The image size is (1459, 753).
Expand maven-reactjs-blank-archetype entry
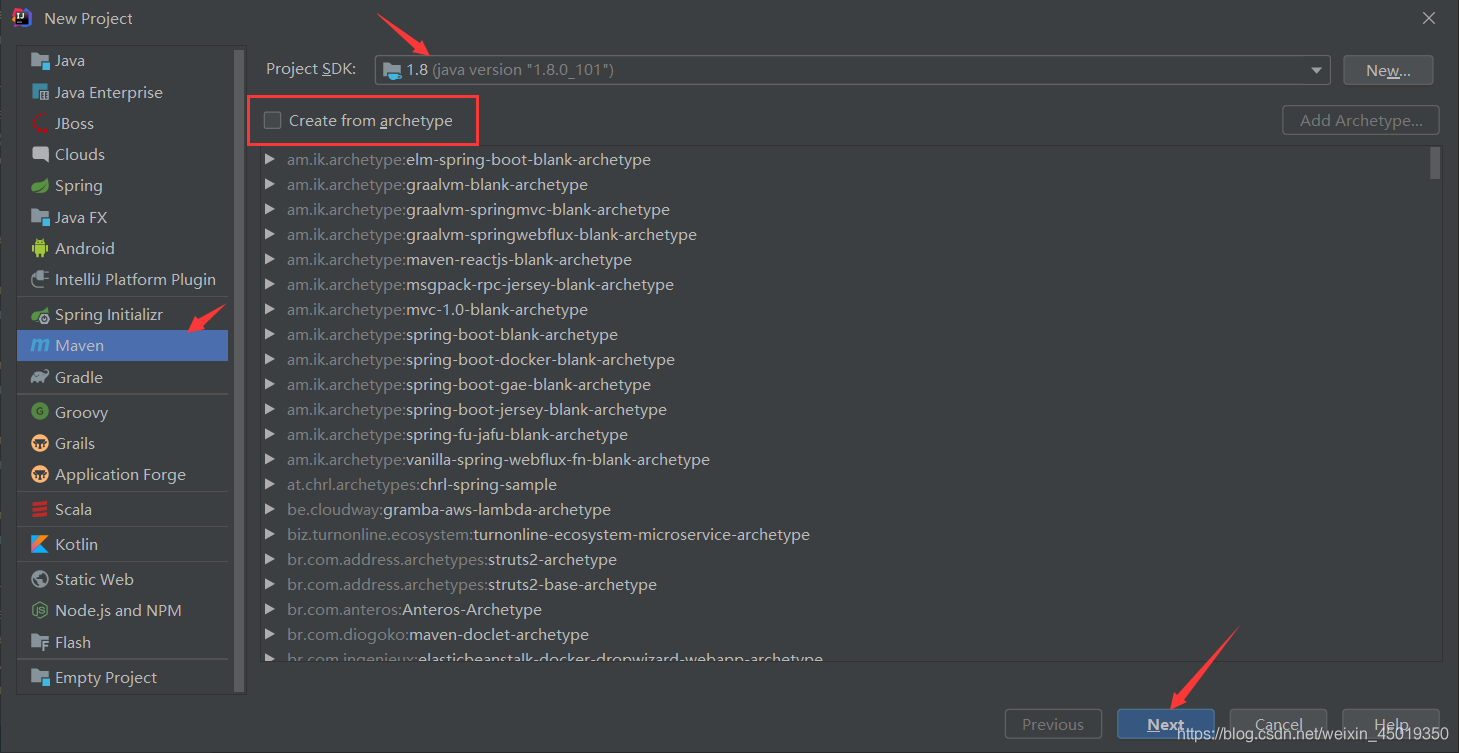pyautogui.click(x=270, y=260)
